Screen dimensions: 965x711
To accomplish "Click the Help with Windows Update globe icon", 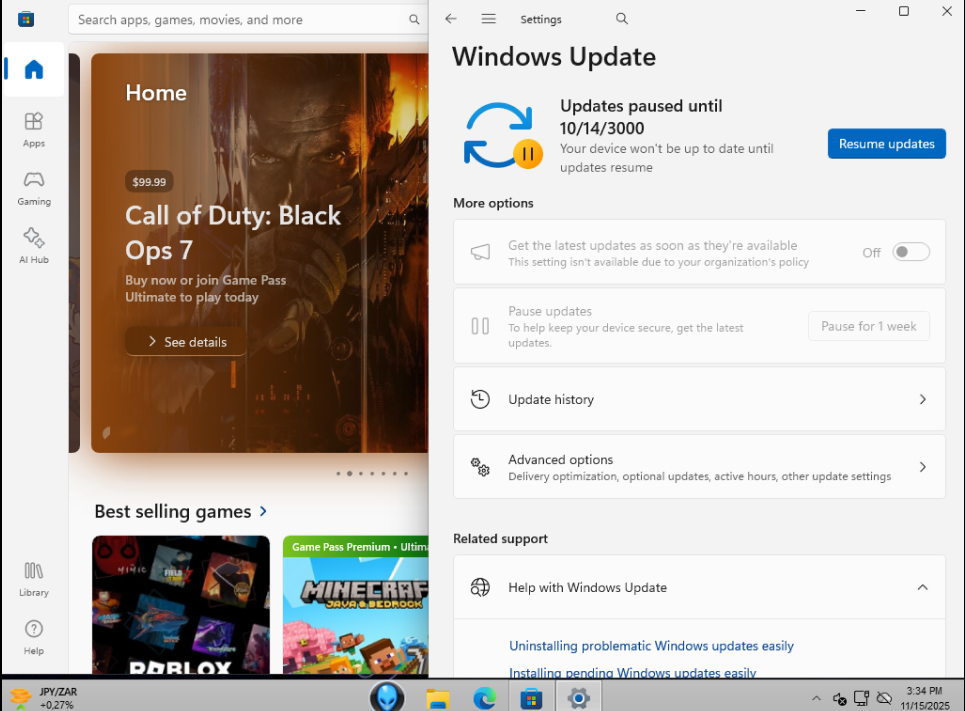I will 480,587.
